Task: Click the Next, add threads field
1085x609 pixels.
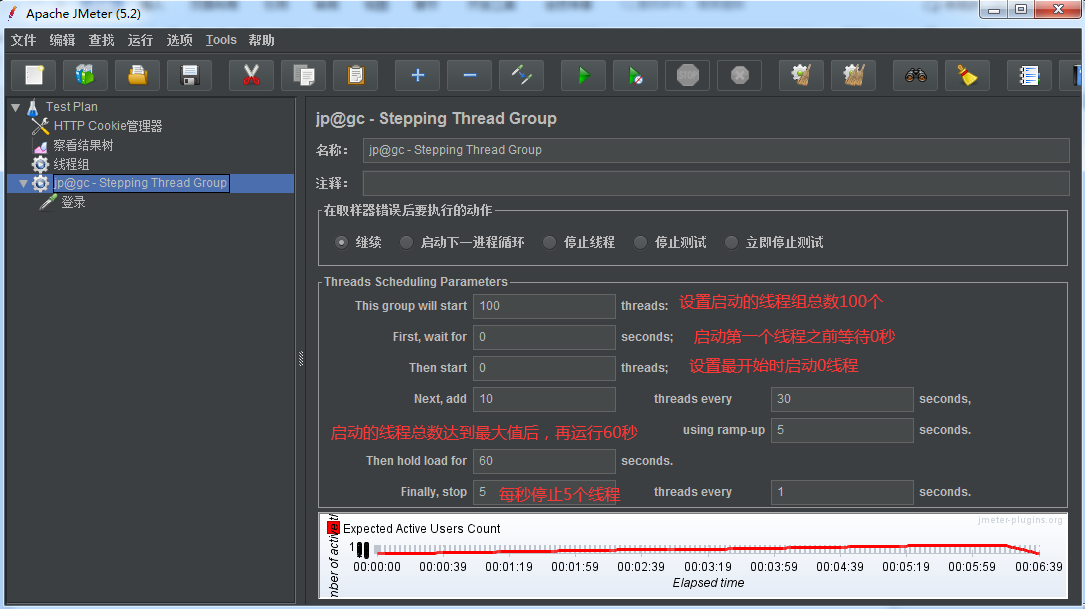Action: [544, 399]
